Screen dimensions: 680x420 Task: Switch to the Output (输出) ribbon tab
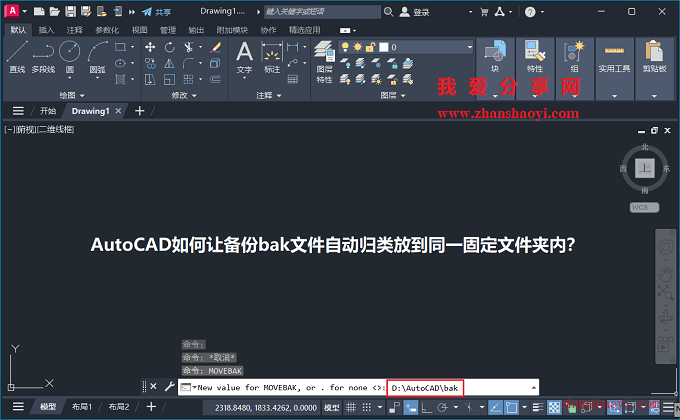pyautogui.click(x=196, y=30)
